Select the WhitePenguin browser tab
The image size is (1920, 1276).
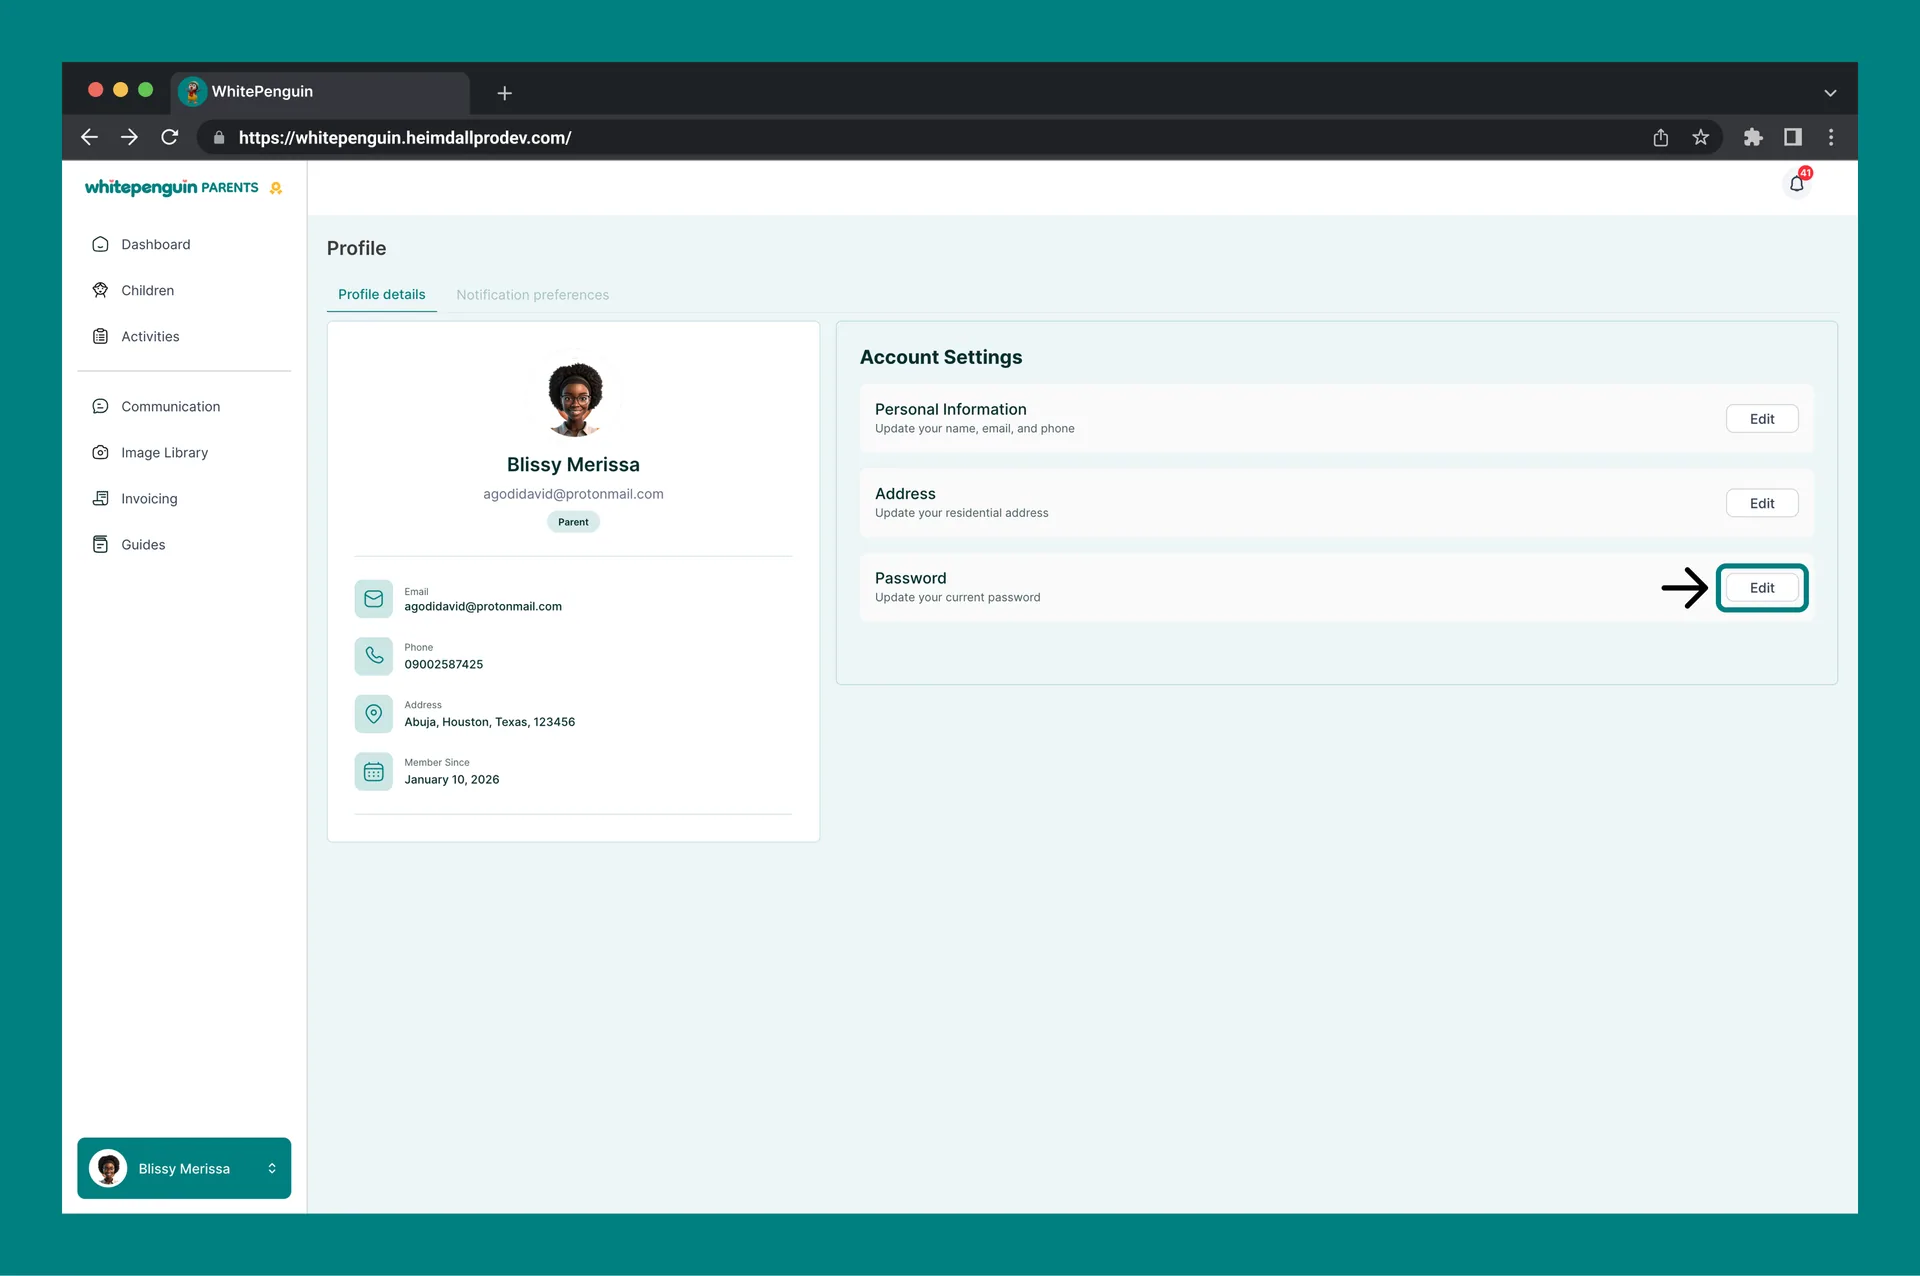tap(320, 92)
